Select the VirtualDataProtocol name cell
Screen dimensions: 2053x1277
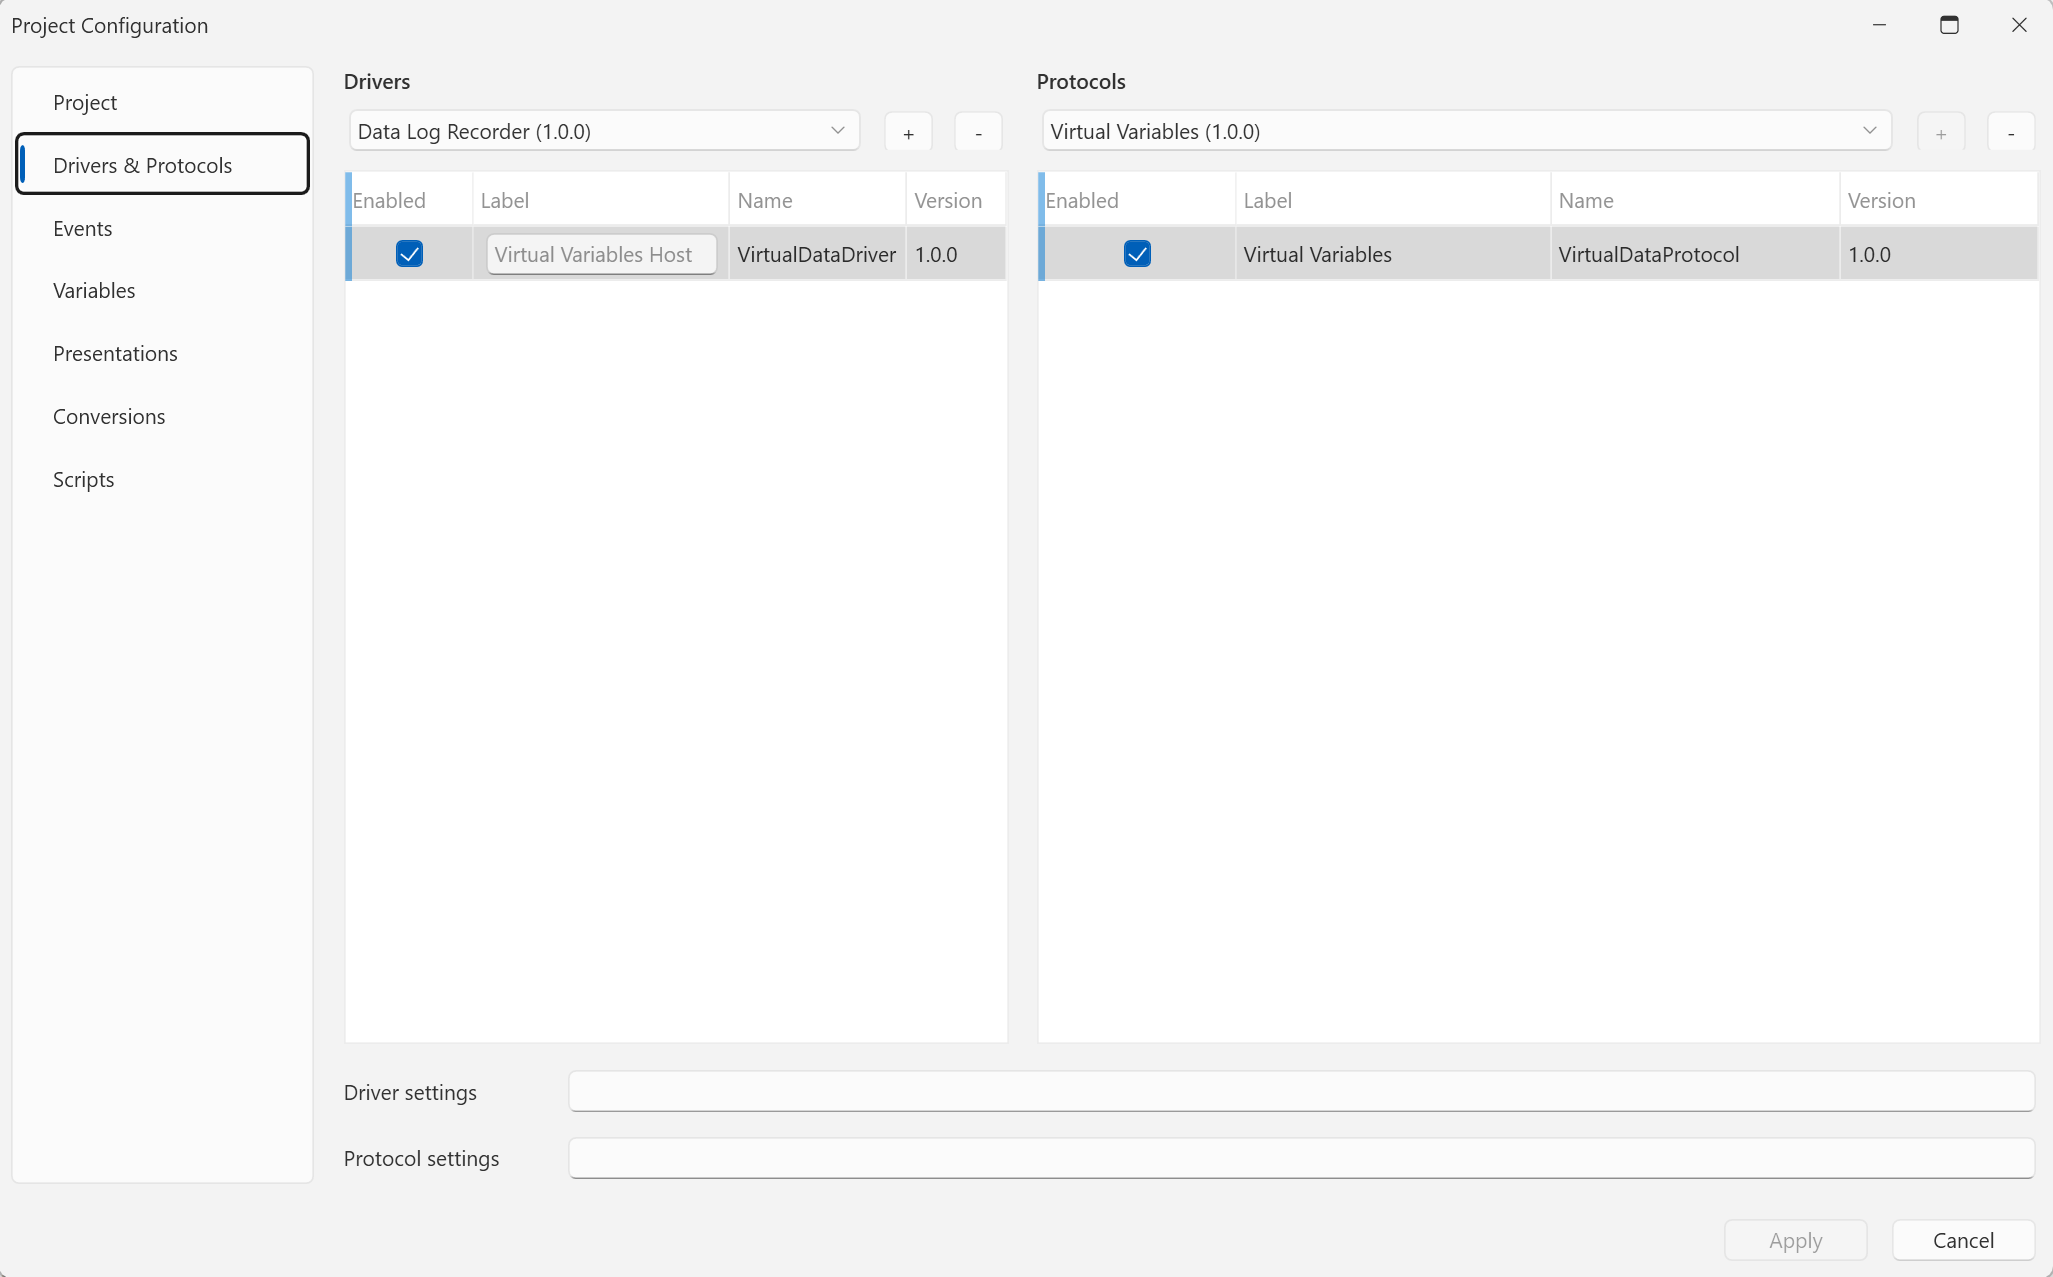coord(1694,254)
